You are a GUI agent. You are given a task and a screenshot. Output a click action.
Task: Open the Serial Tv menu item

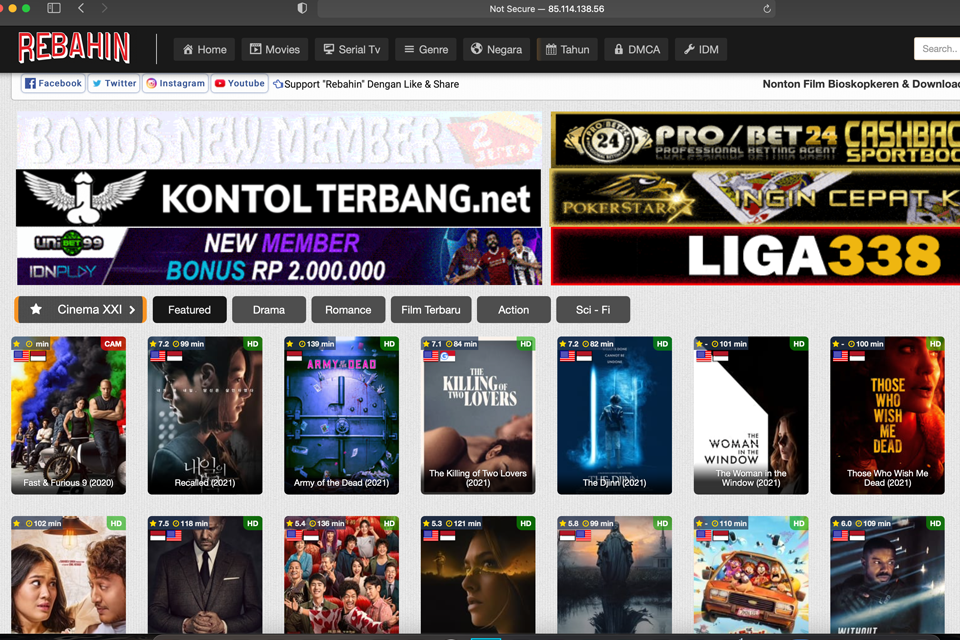coord(352,50)
